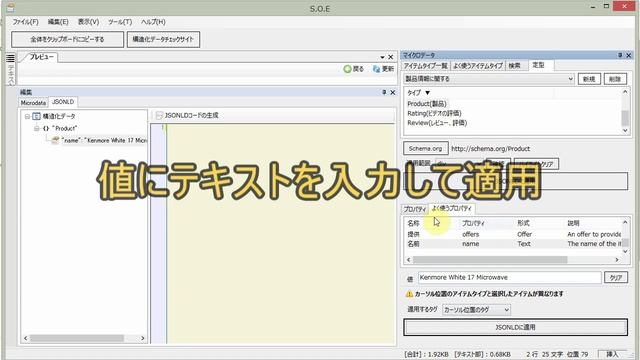Click the JSONLDコードの生成 document icon
The image size is (640, 360).
pos(159,116)
